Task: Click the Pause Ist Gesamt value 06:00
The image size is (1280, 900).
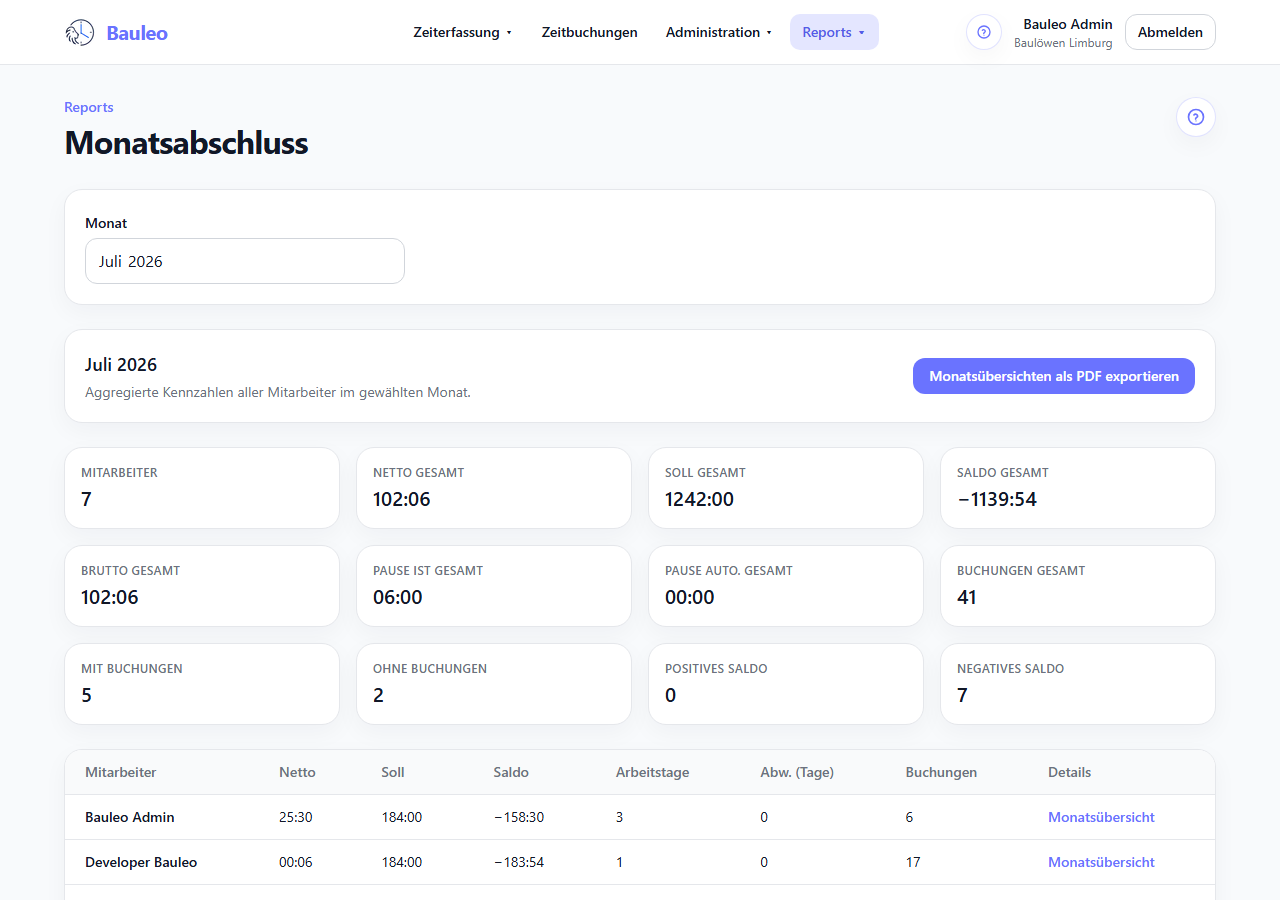Action: tap(398, 597)
